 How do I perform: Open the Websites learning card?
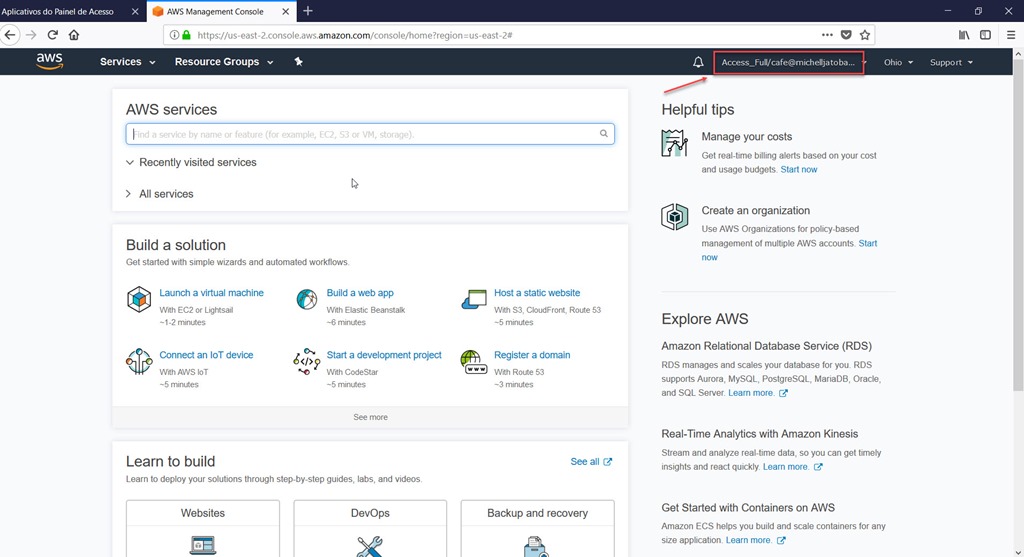[202, 528]
